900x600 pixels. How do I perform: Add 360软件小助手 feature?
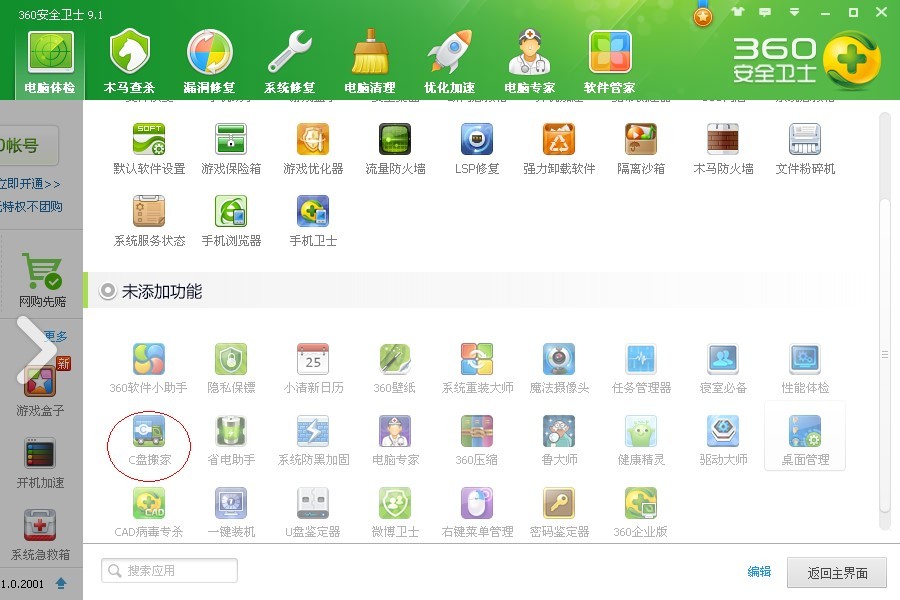pos(149,367)
